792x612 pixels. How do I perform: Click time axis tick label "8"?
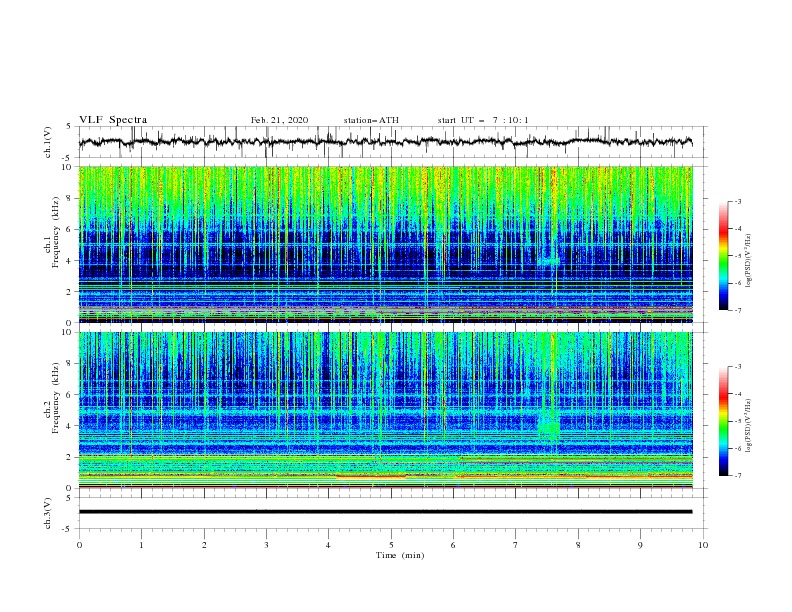tap(578, 545)
